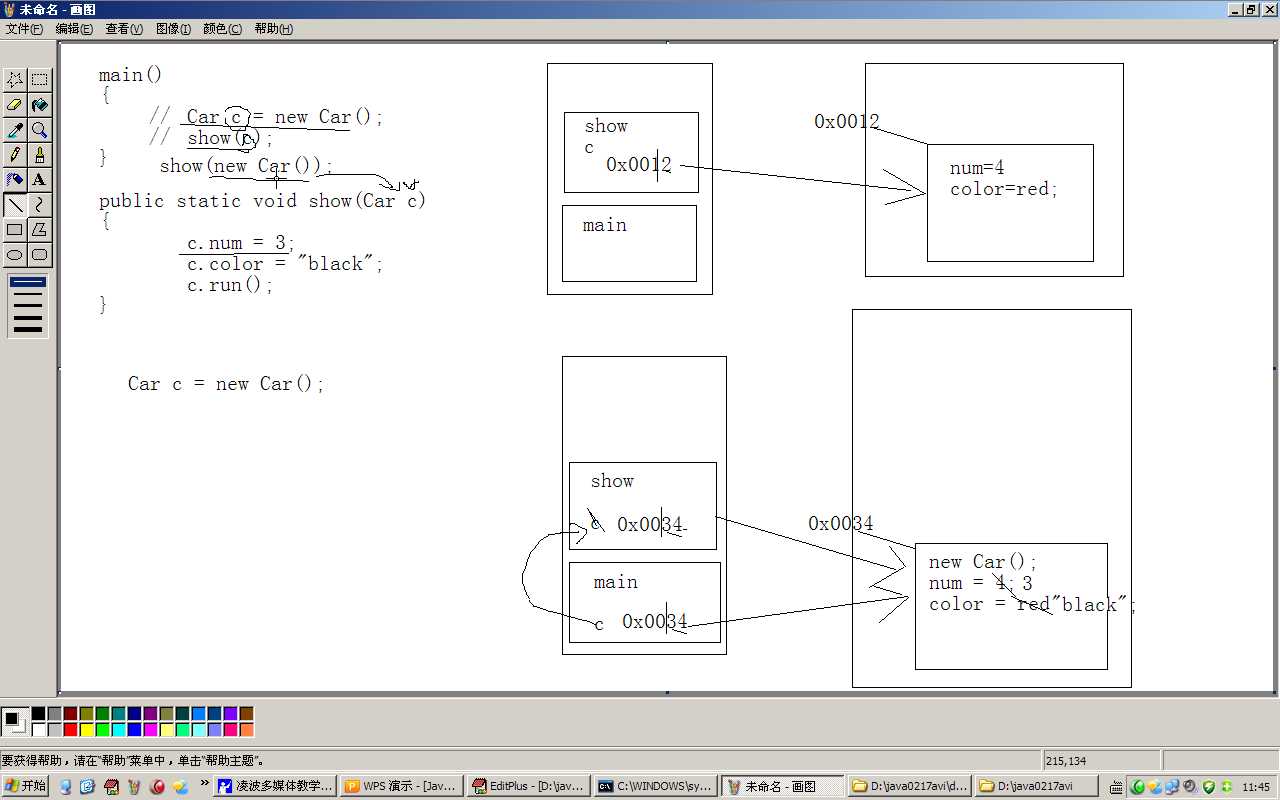The height and width of the screenshot is (800, 1280).
Task: Open the 编辑(E) menu
Action: 74,29
